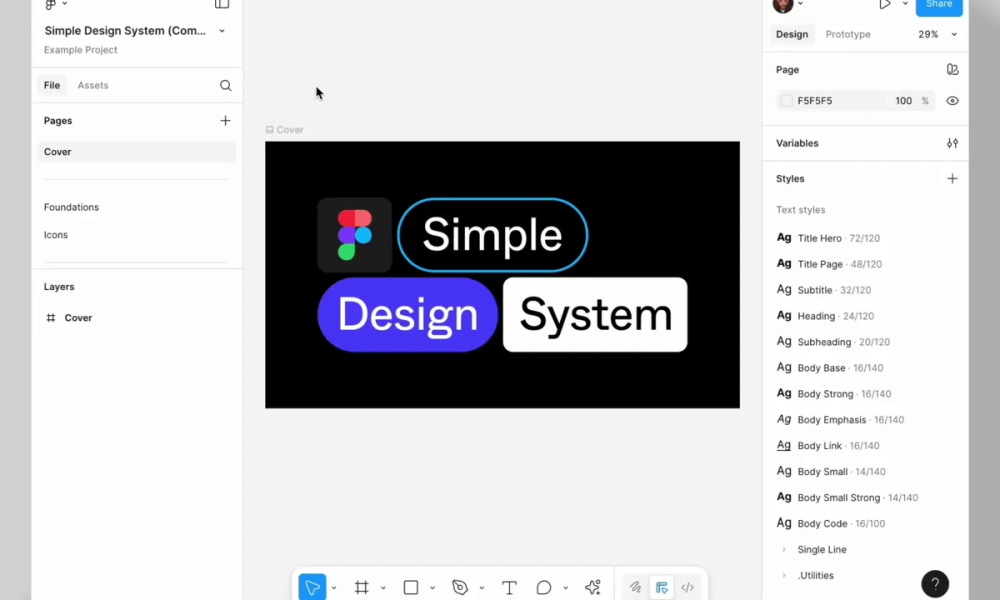Image resolution: width=1000 pixels, height=600 pixels.
Task: Click the search icon in the left panel
Action: (x=226, y=86)
